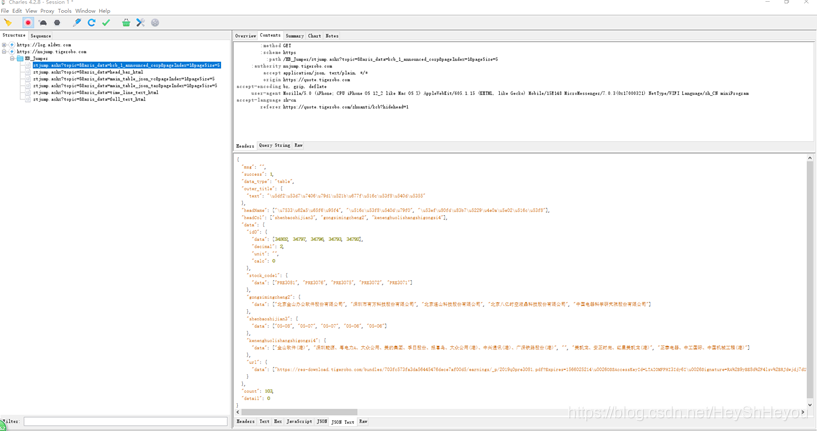
Task: Open the Tools menu
Action: (65, 10)
